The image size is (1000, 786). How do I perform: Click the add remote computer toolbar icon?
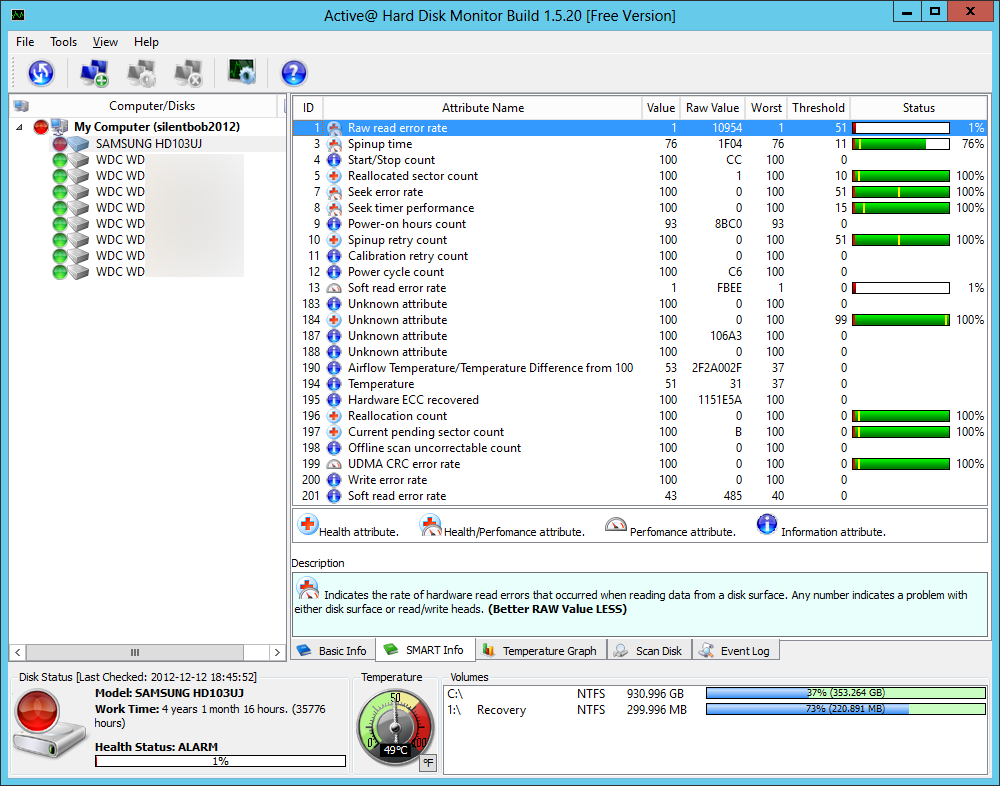[x=94, y=73]
